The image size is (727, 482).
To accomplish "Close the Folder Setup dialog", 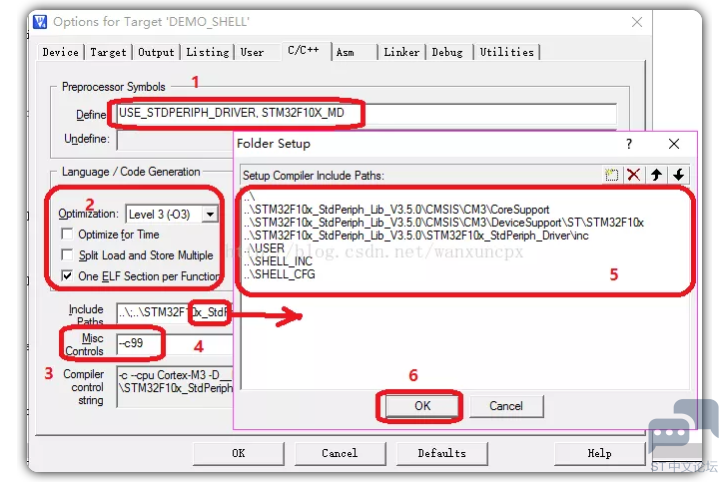I will pos(674,144).
